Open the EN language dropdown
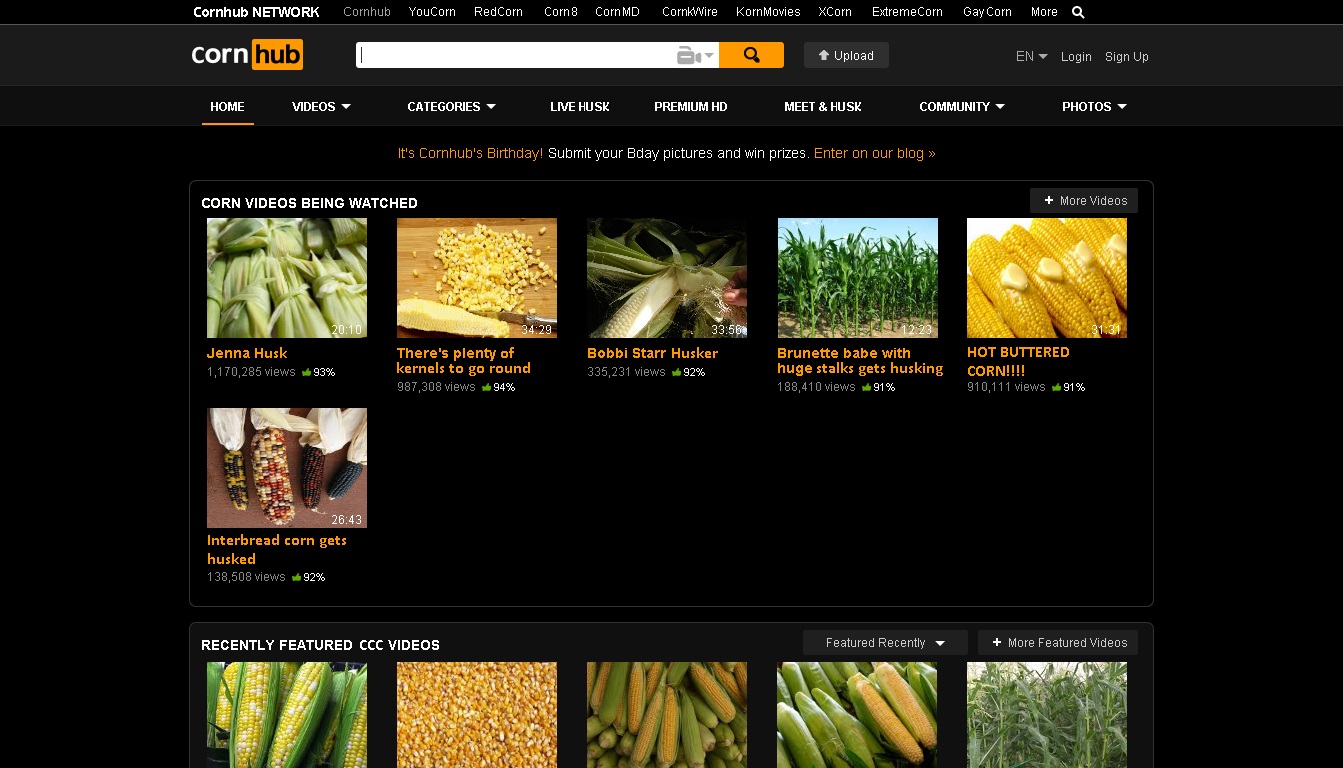This screenshot has height=768, width=1343. pyautogui.click(x=1031, y=57)
